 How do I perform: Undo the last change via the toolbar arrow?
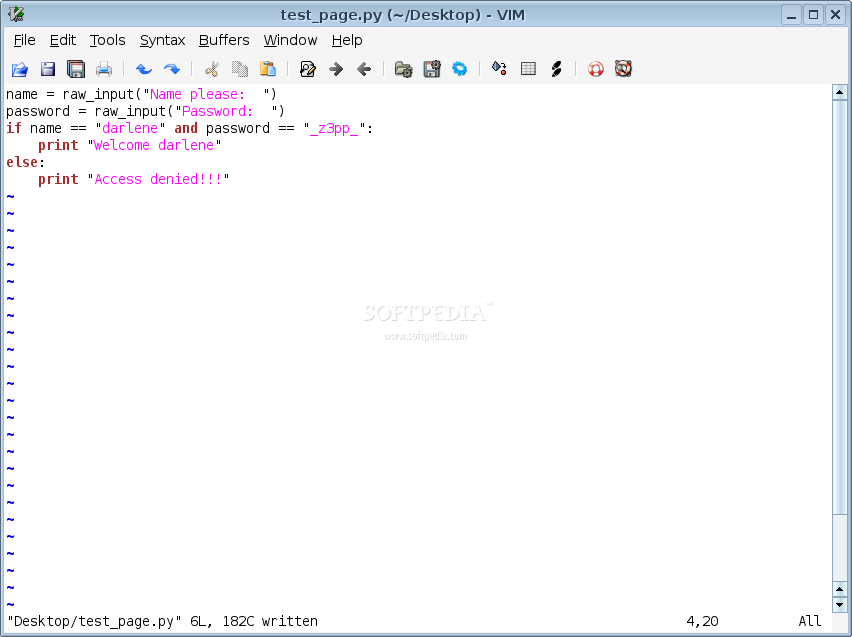tap(143, 69)
